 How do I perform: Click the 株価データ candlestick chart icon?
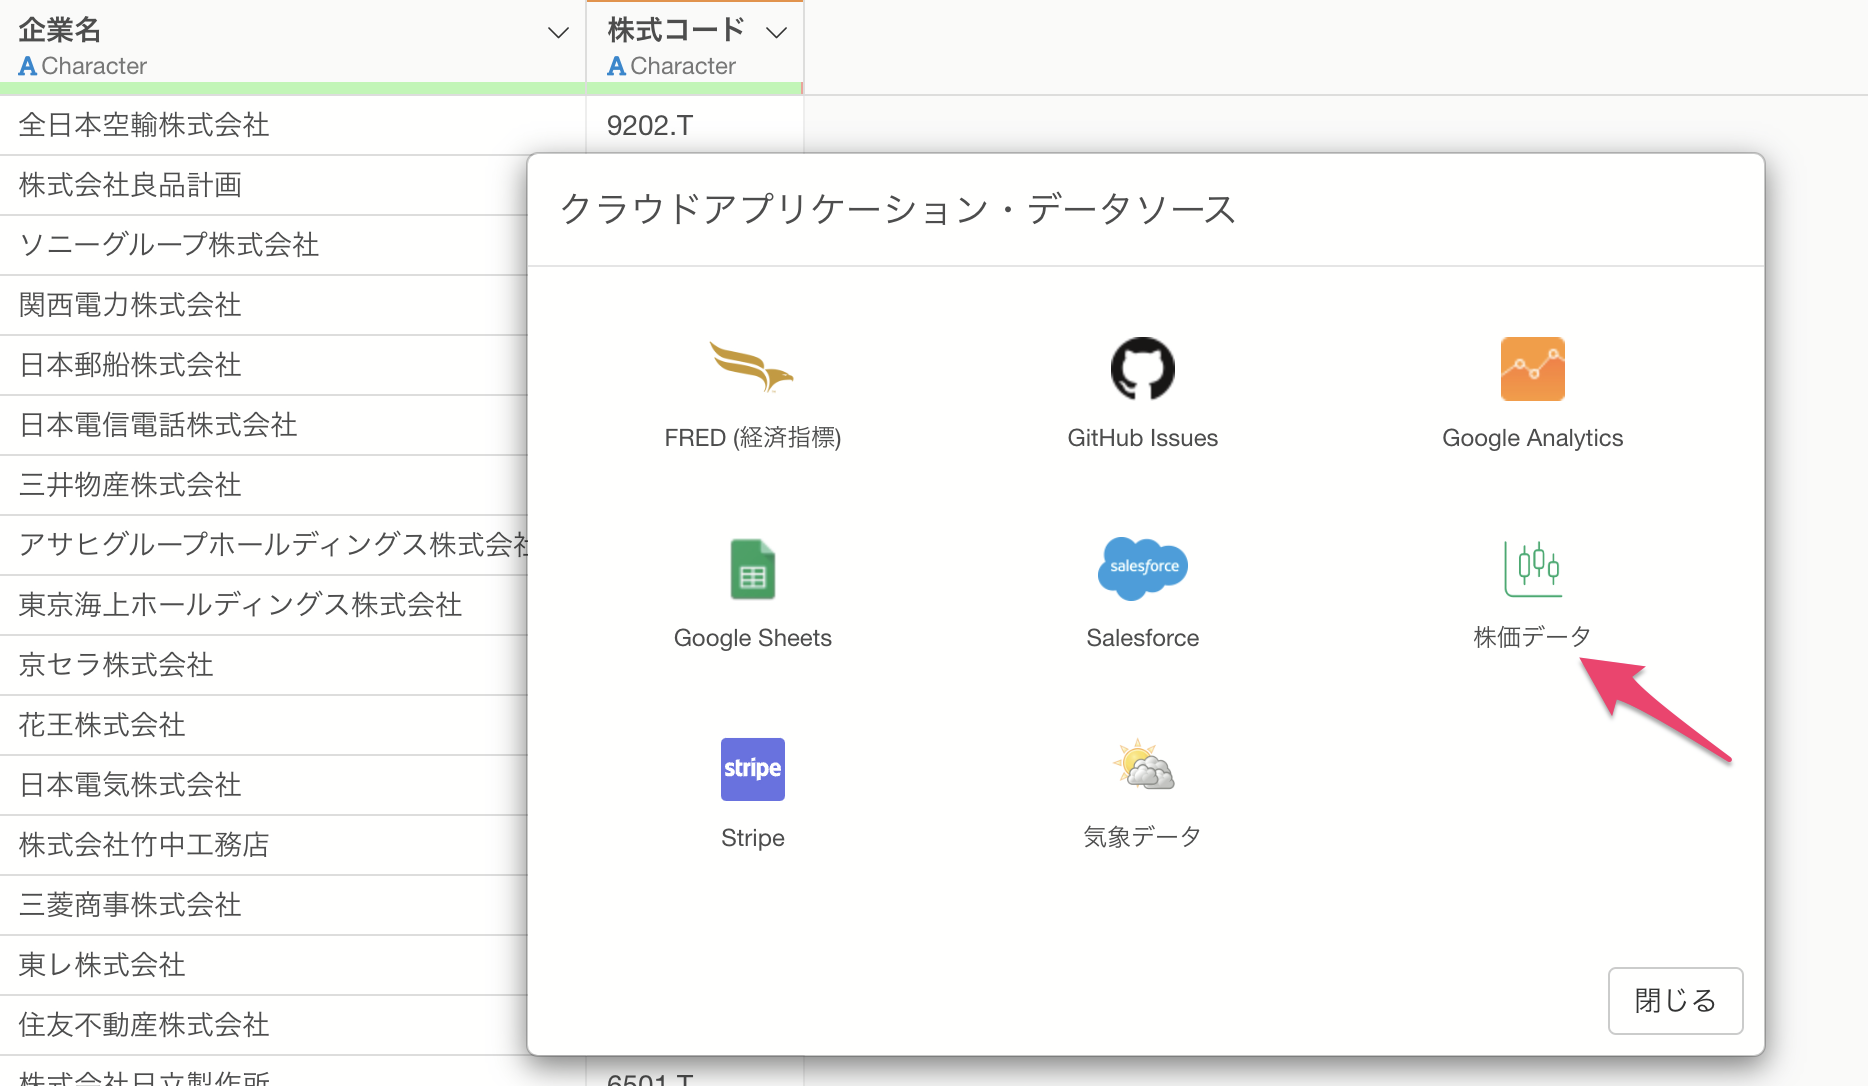pos(1532,567)
